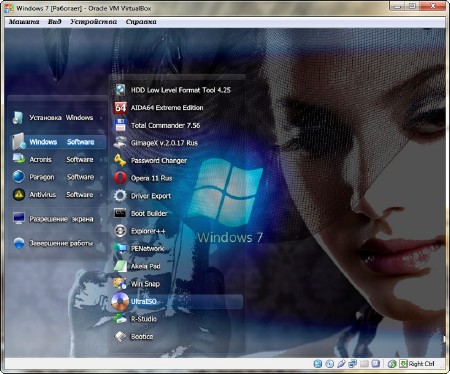The image size is (450, 374).
Task: Expand the Установка Windows submenu arrow
Action: click(101, 118)
